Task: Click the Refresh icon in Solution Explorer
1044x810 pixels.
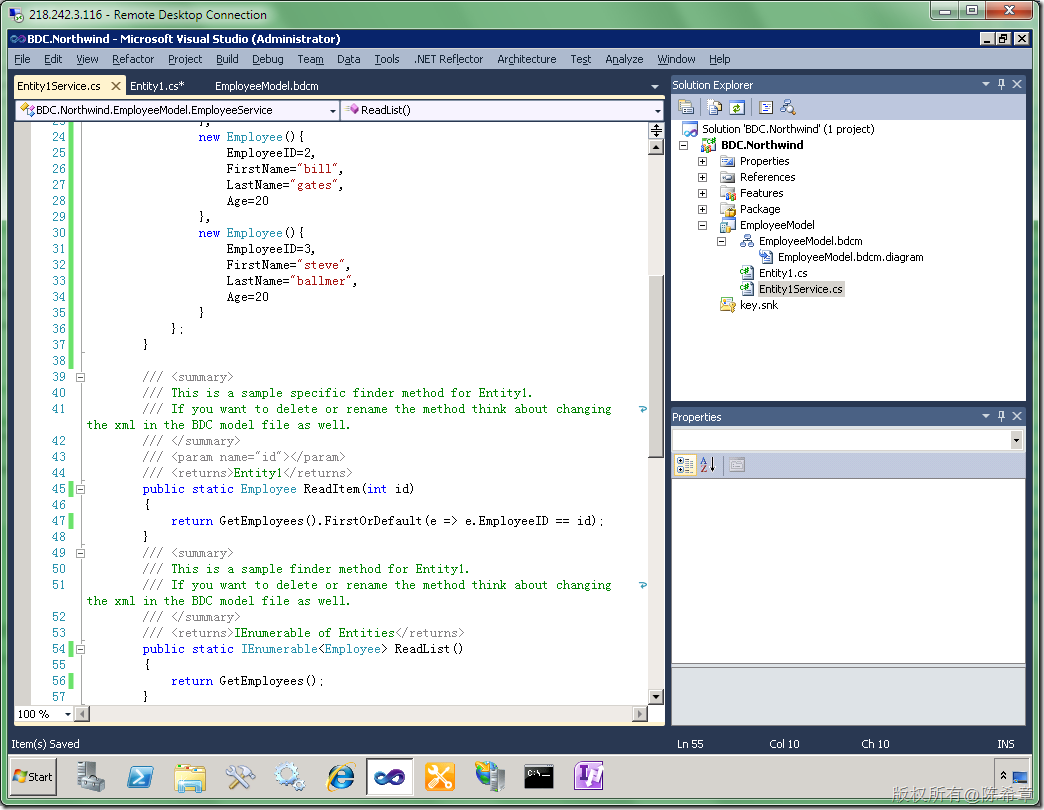Action: tap(736, 107)
